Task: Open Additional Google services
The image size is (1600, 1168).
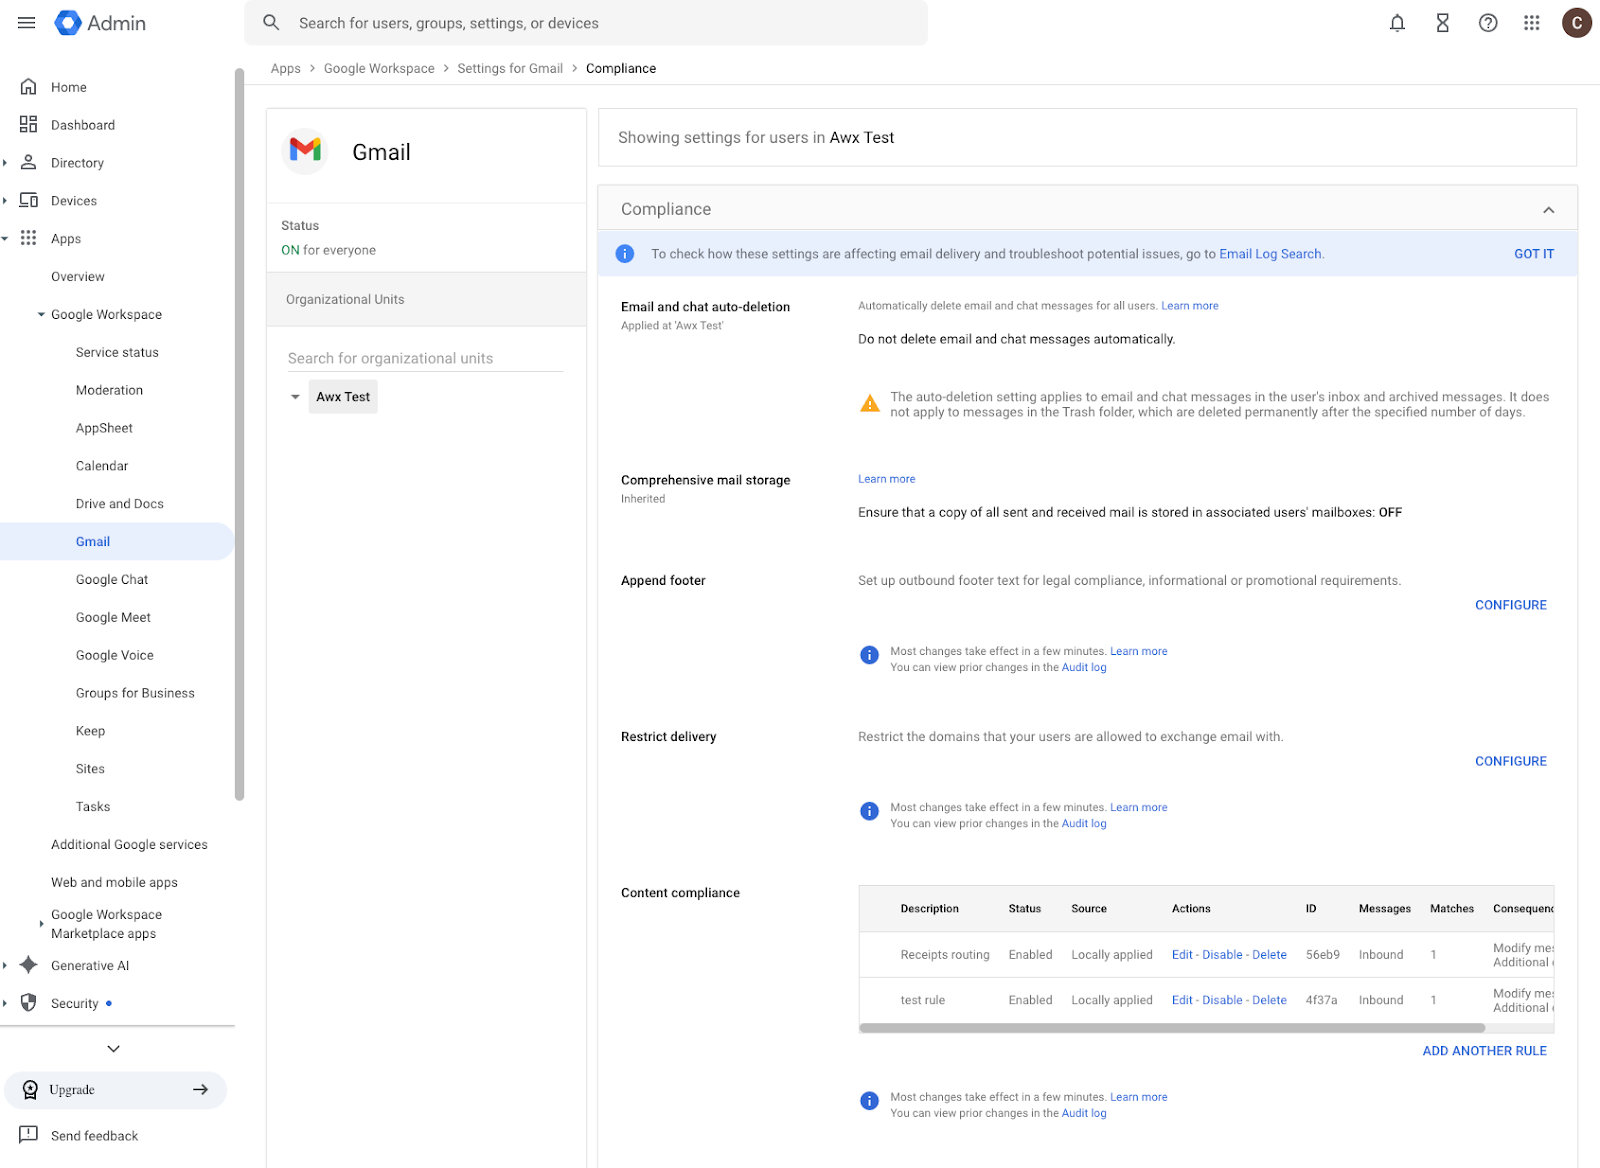Action: pyautogui.click(x=129, y=845)
